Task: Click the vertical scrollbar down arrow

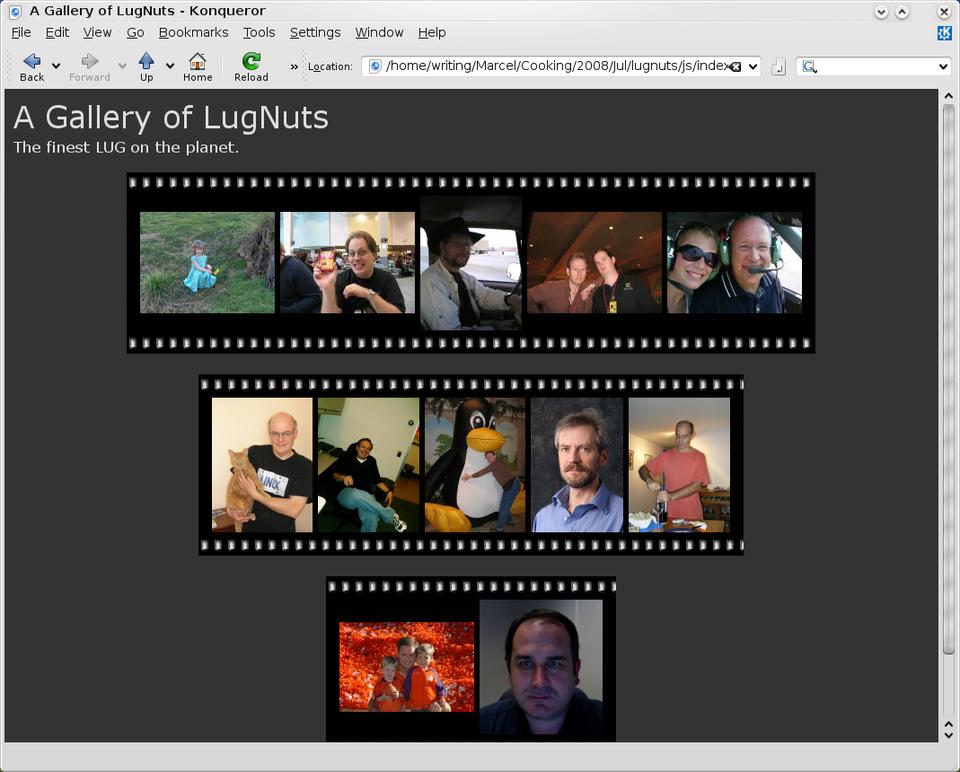Action: coord(948,734)
